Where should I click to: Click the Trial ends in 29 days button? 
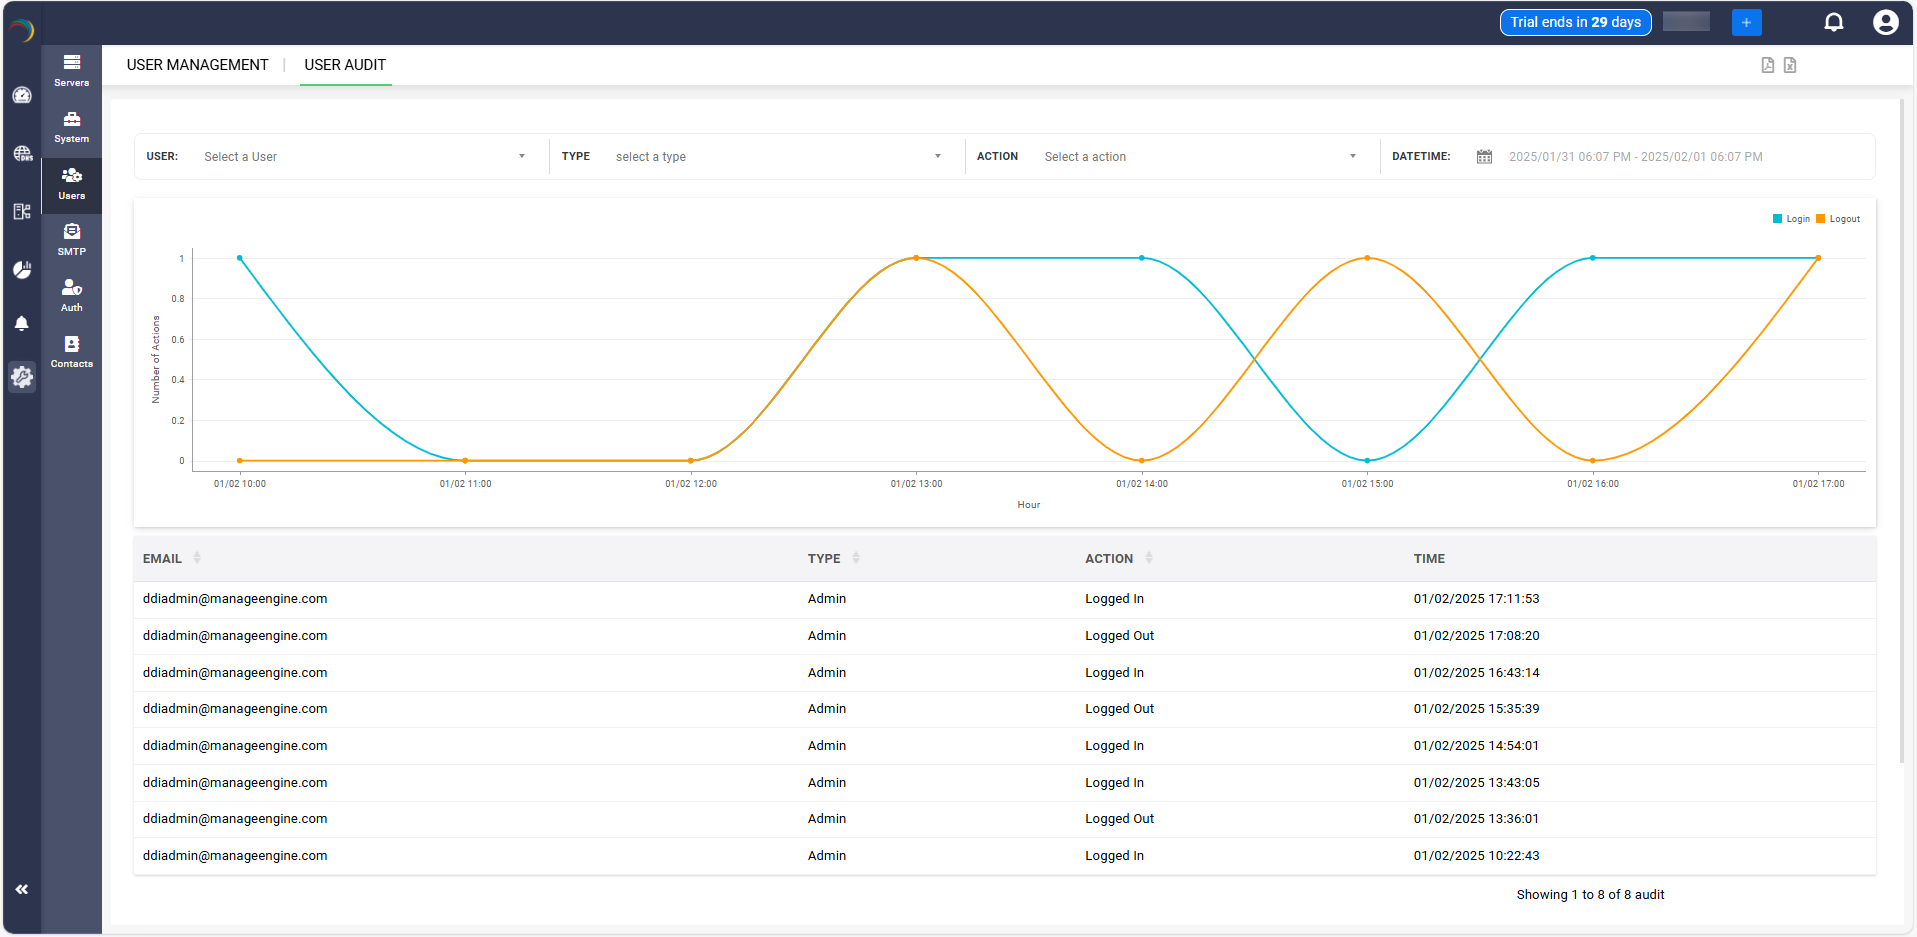[x=1575, y=22]
